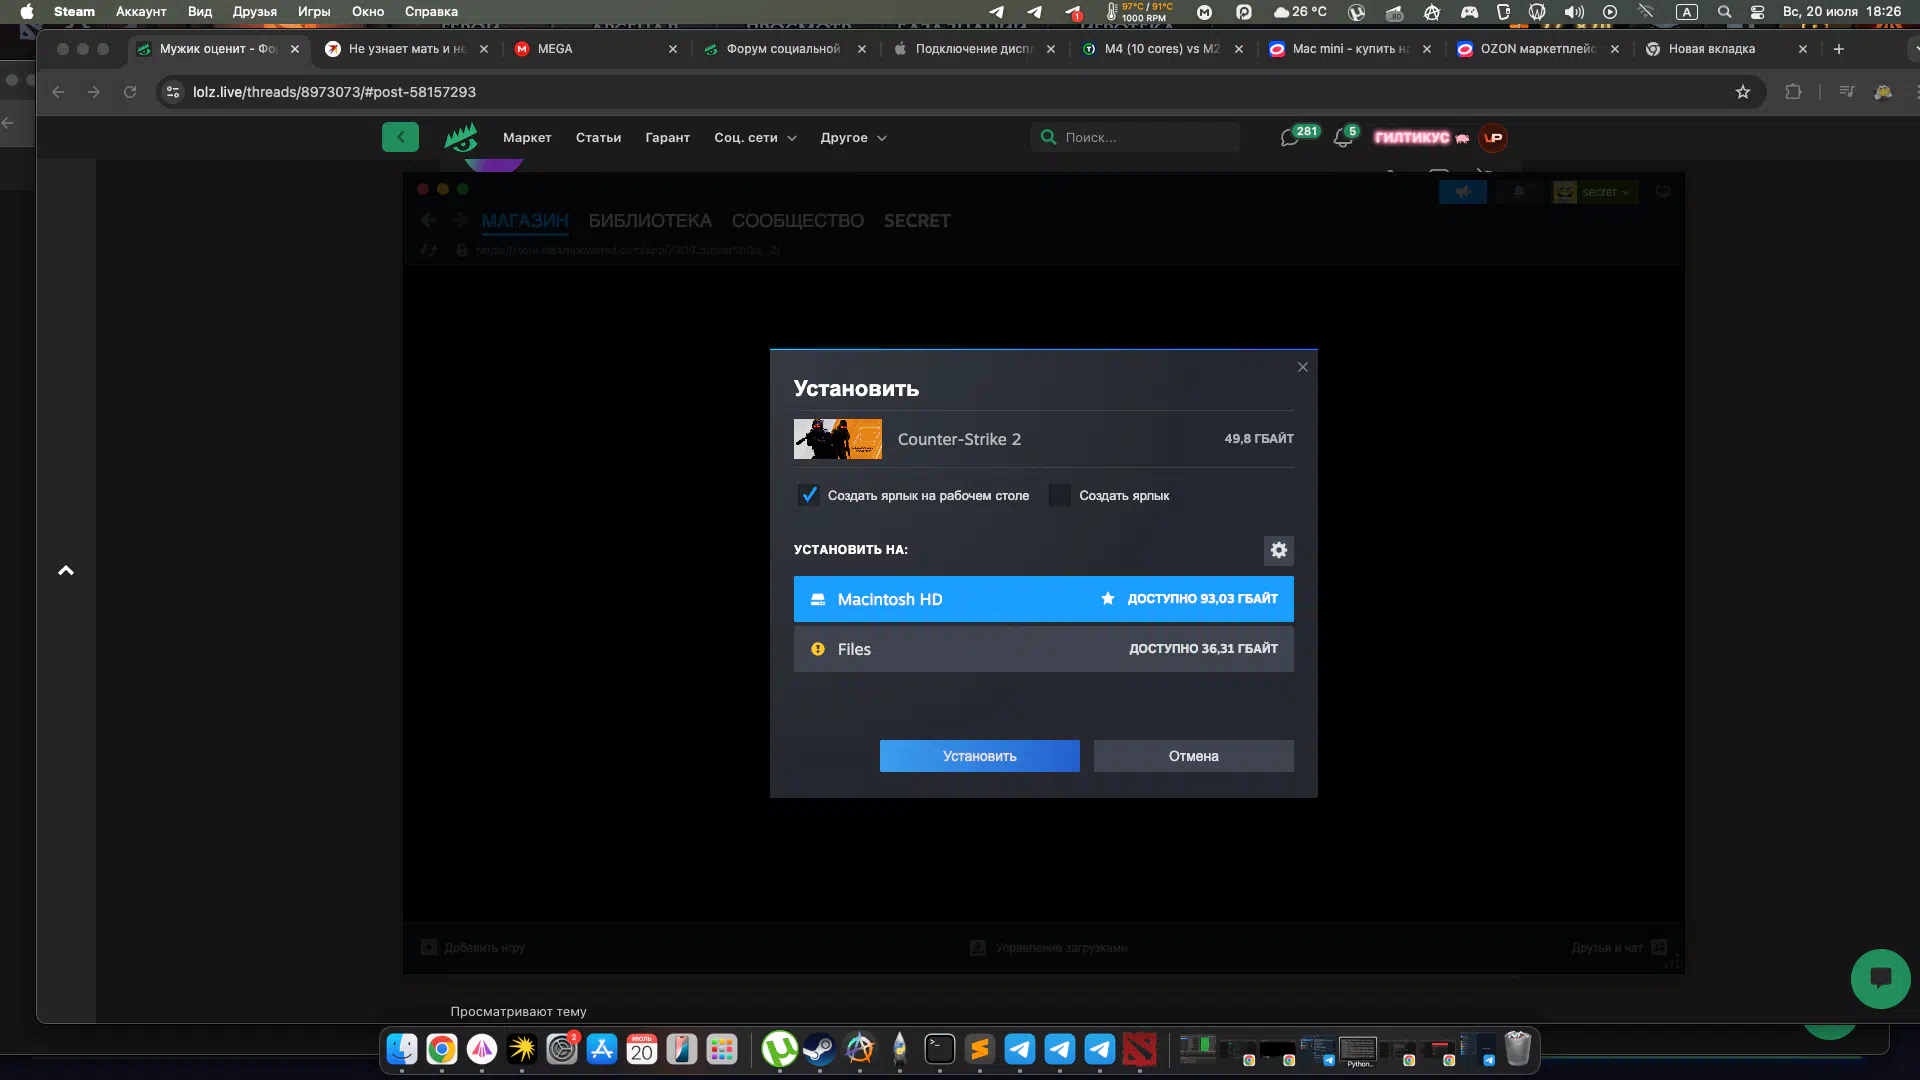Open uTorrent from the Dock
1920x1080 pixels.
(x=779, y=1049)
